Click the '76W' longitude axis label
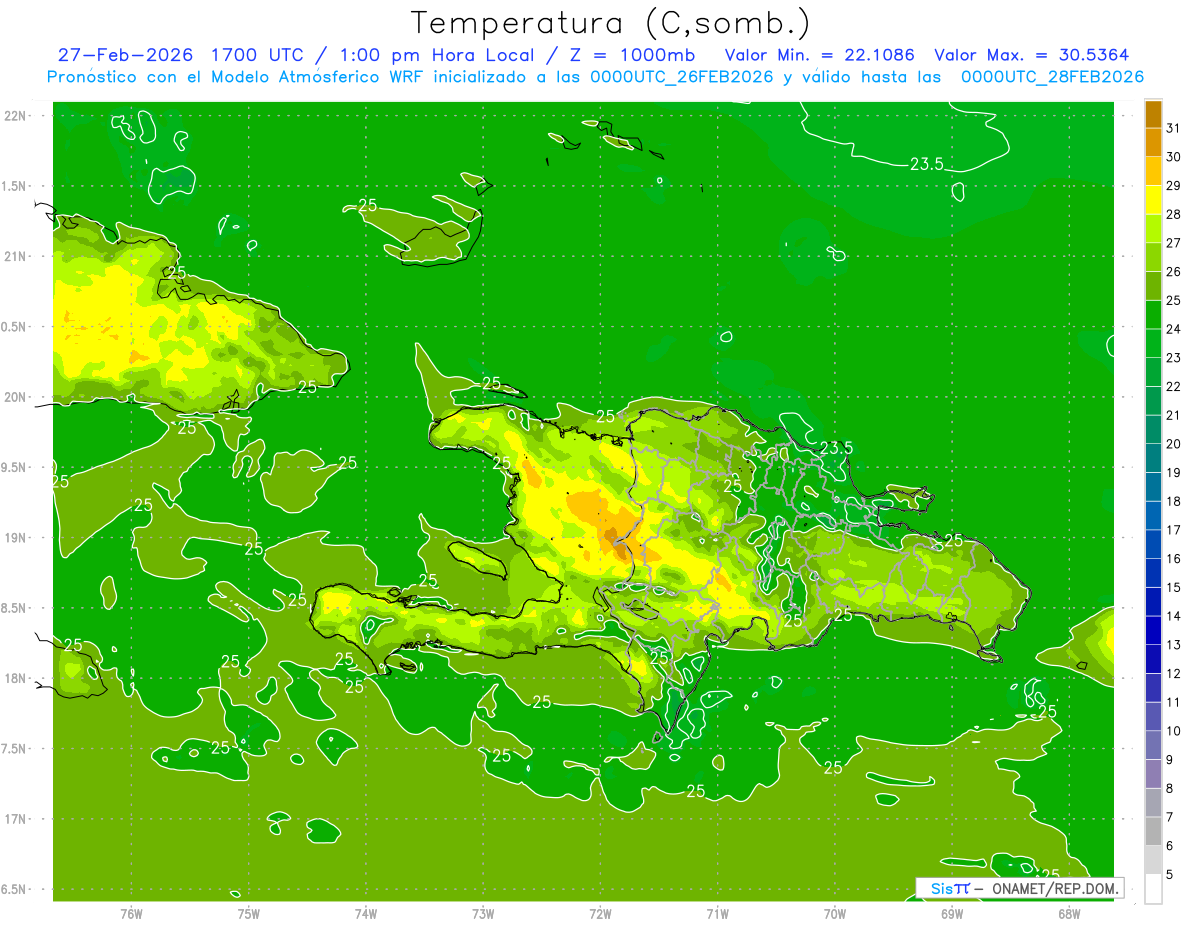The image size is (1200, 927). tap(131, 913)
